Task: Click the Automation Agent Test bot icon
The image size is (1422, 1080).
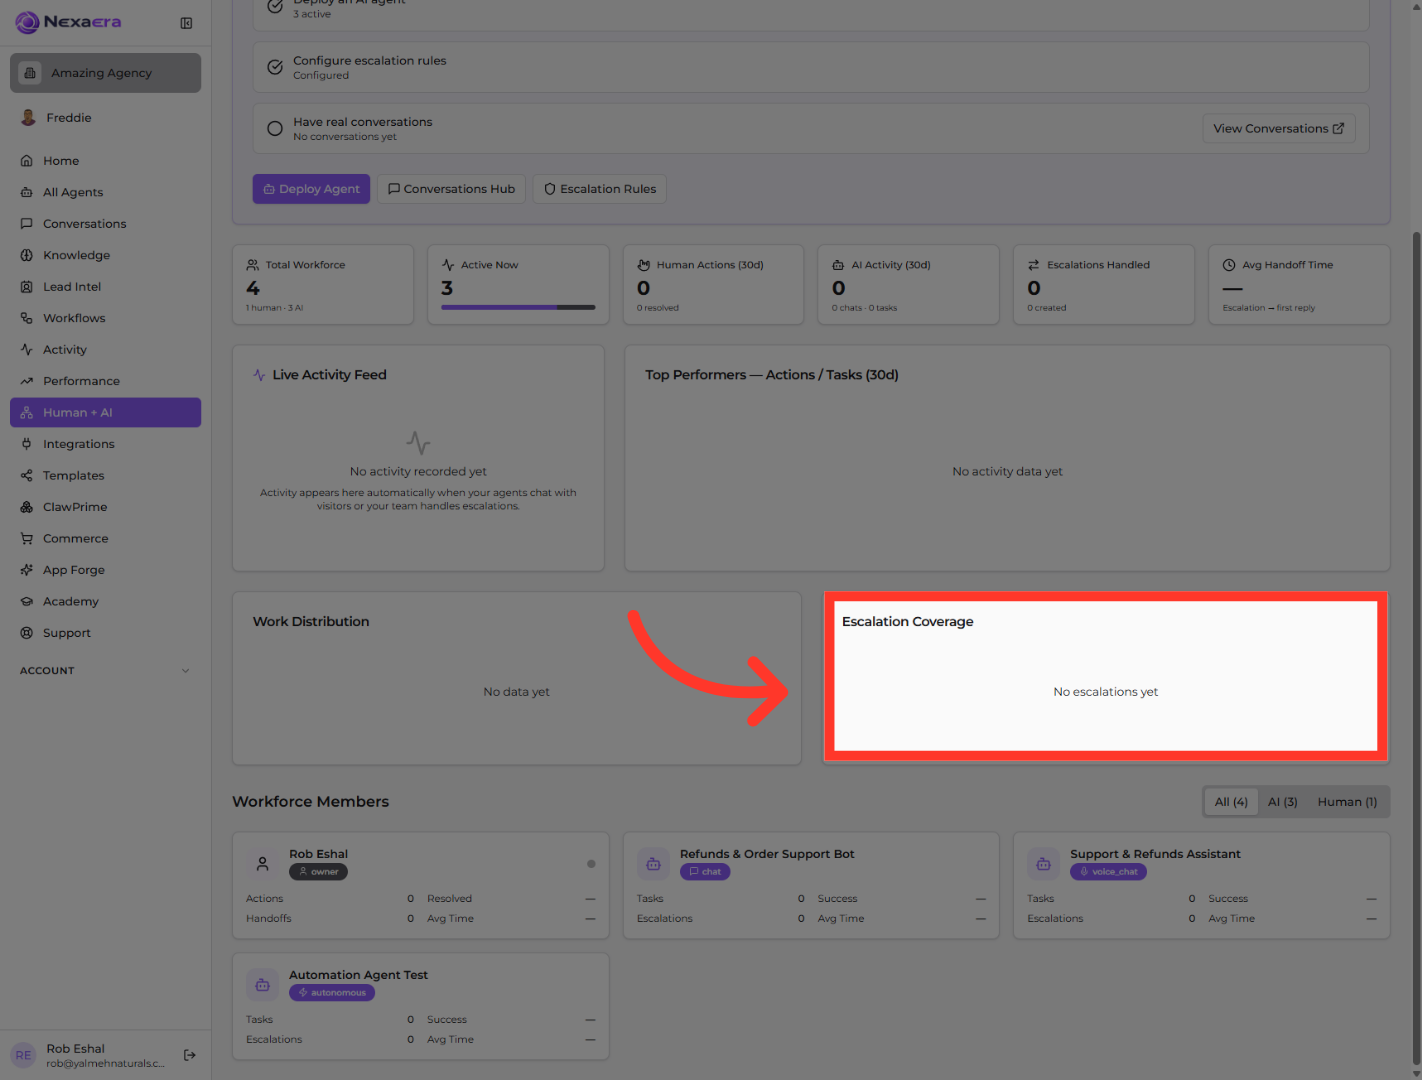Action: [x=262, y=984]
